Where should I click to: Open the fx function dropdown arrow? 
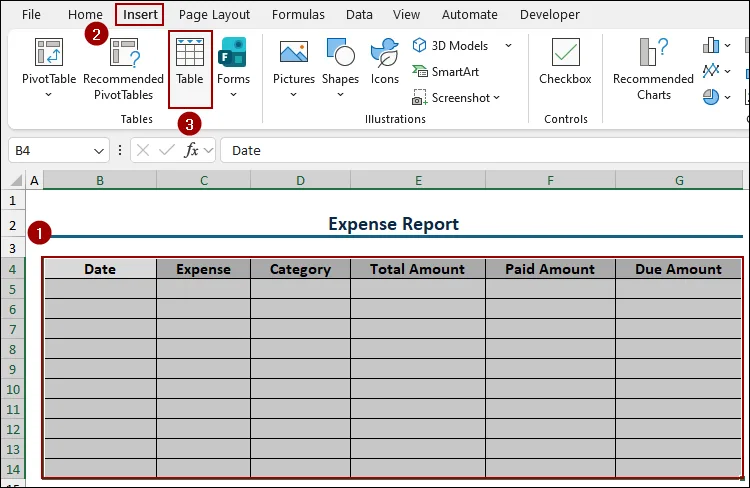pyautogui.click(x=208, y=150)
